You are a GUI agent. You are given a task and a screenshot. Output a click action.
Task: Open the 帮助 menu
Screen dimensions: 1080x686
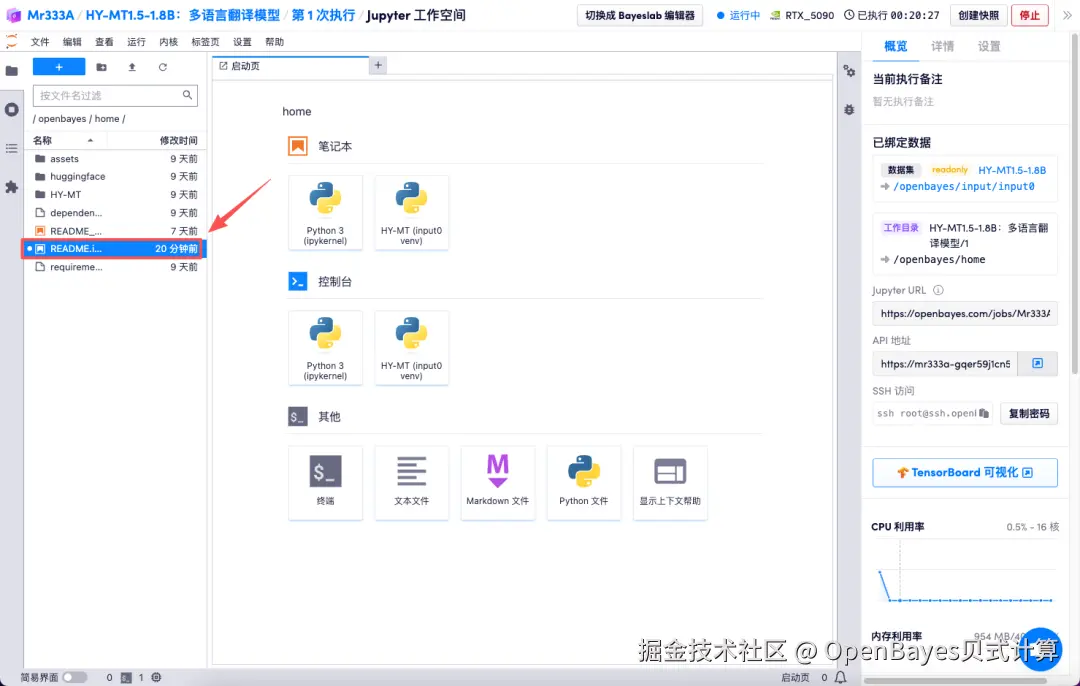pyautogui.click(x=274, y=42)
